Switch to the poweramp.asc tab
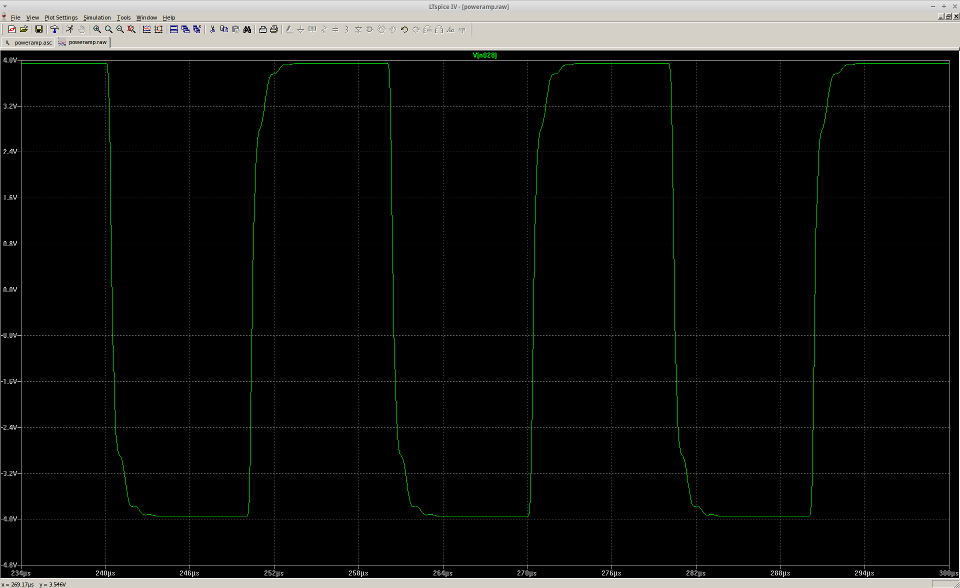960x588 pixels. pos(29,43)
